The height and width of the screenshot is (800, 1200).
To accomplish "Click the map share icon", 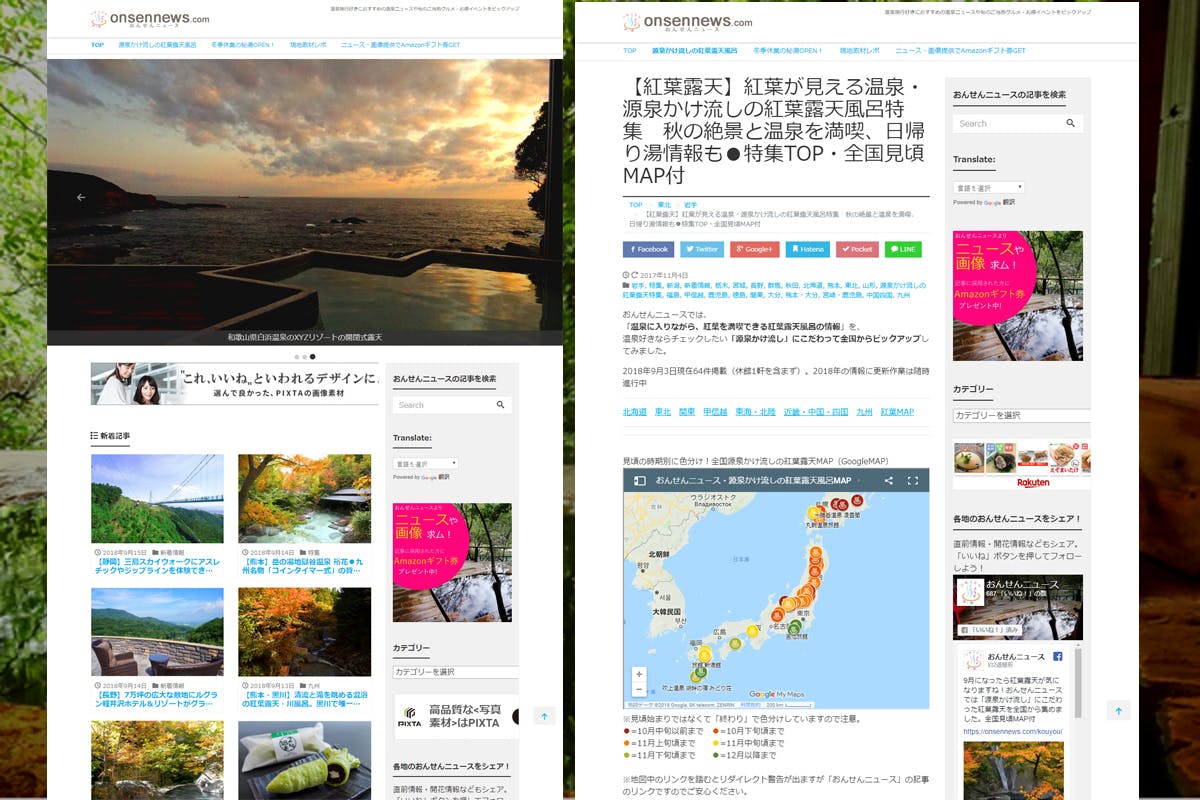I will pyautogui.click(x=888, y=481).
